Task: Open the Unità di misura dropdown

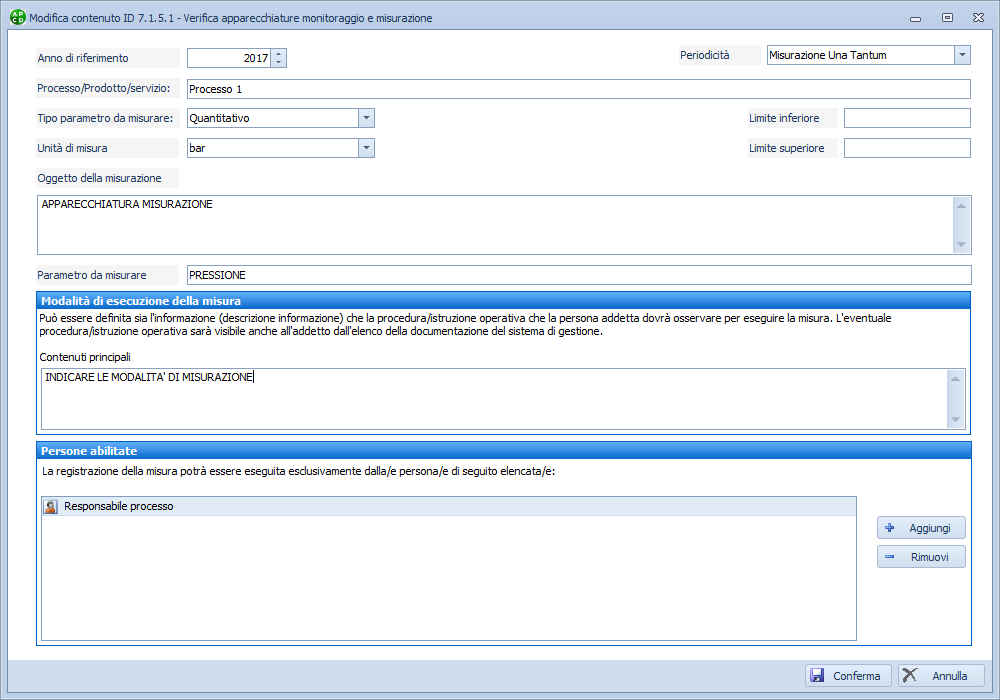Action: (366, 148)
